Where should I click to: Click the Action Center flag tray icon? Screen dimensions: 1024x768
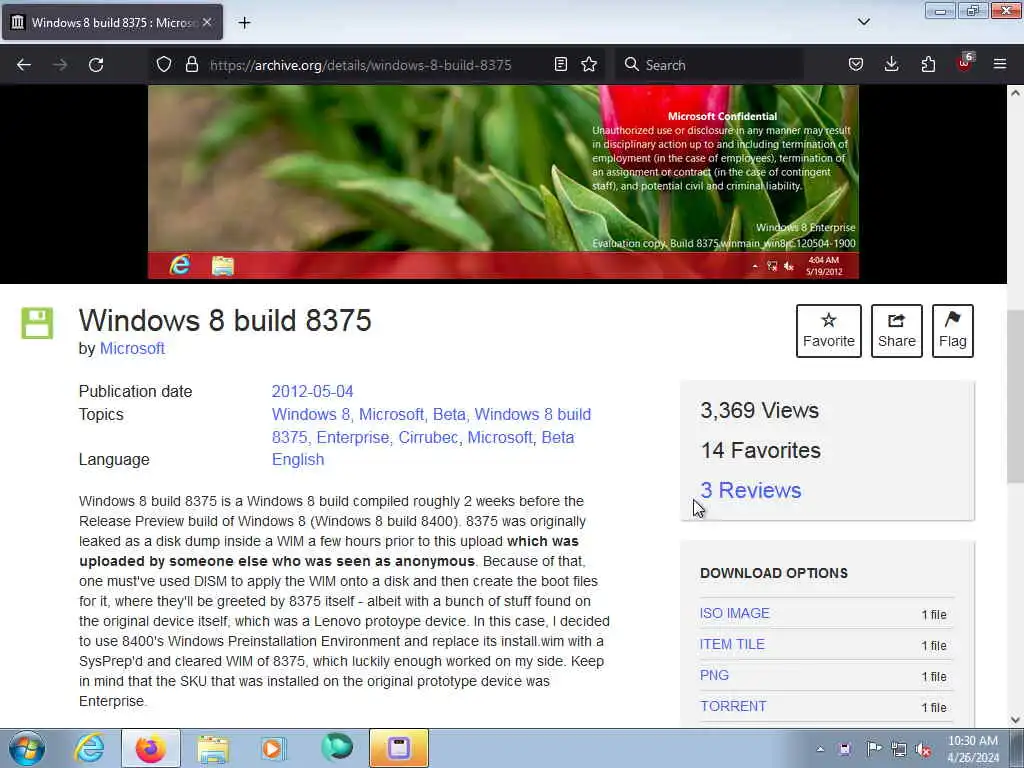coord(873,748)
